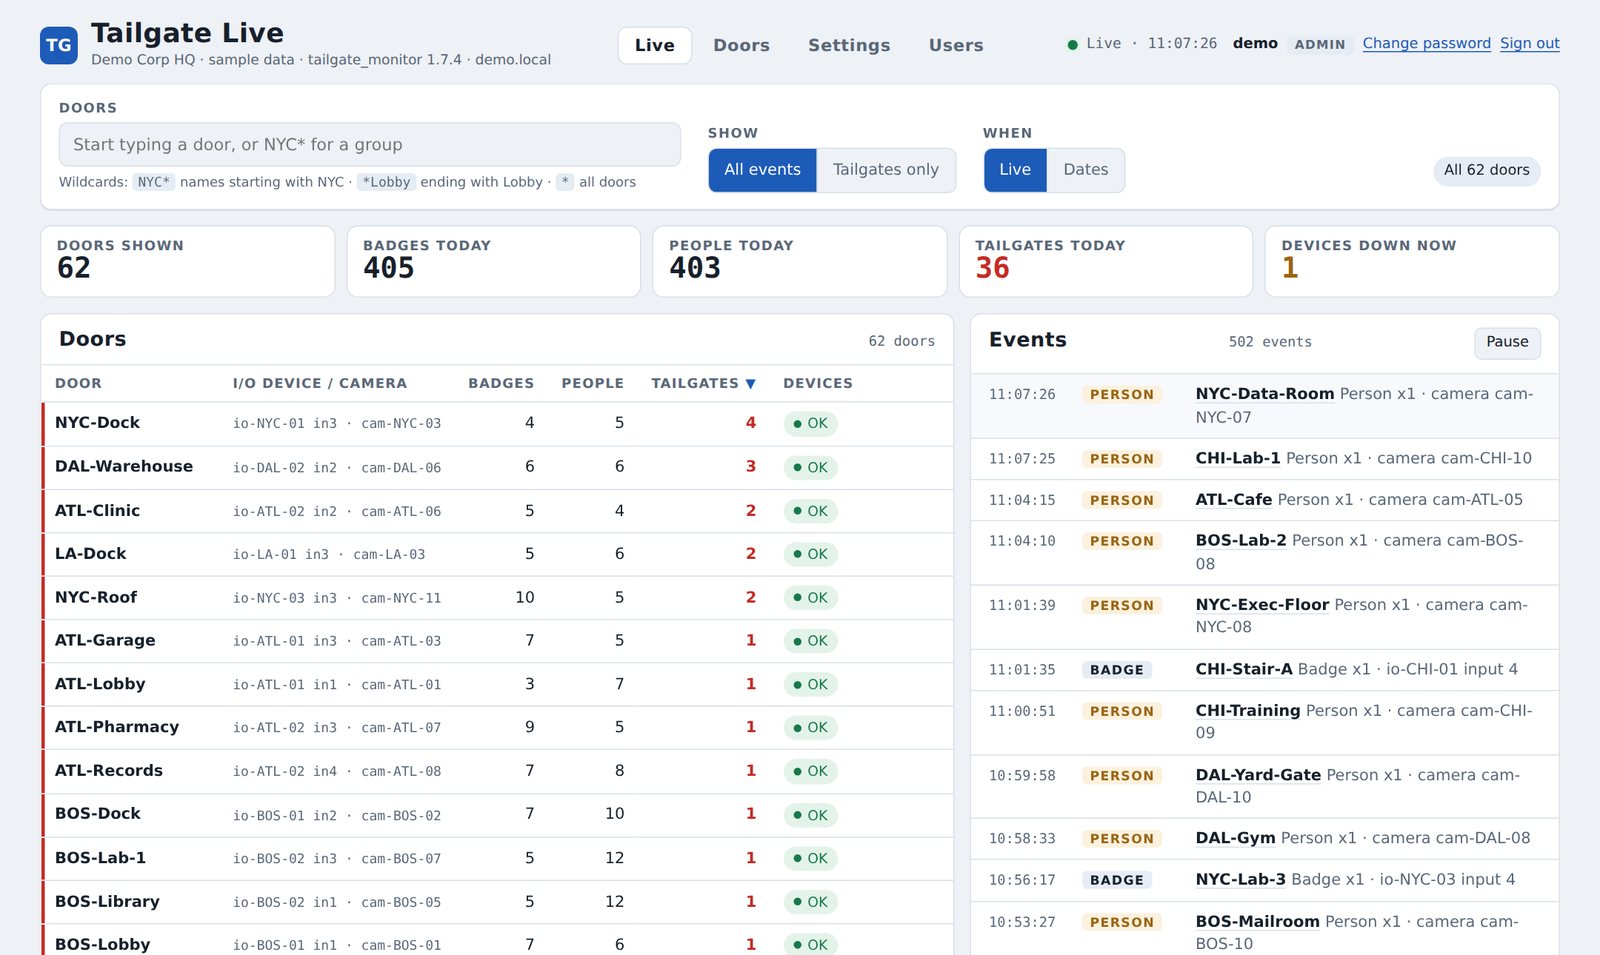Image resolution: width=1600 pixels, height=955 pixels.
Task: Click the green Live status dot
Action: pos(1072,44)
